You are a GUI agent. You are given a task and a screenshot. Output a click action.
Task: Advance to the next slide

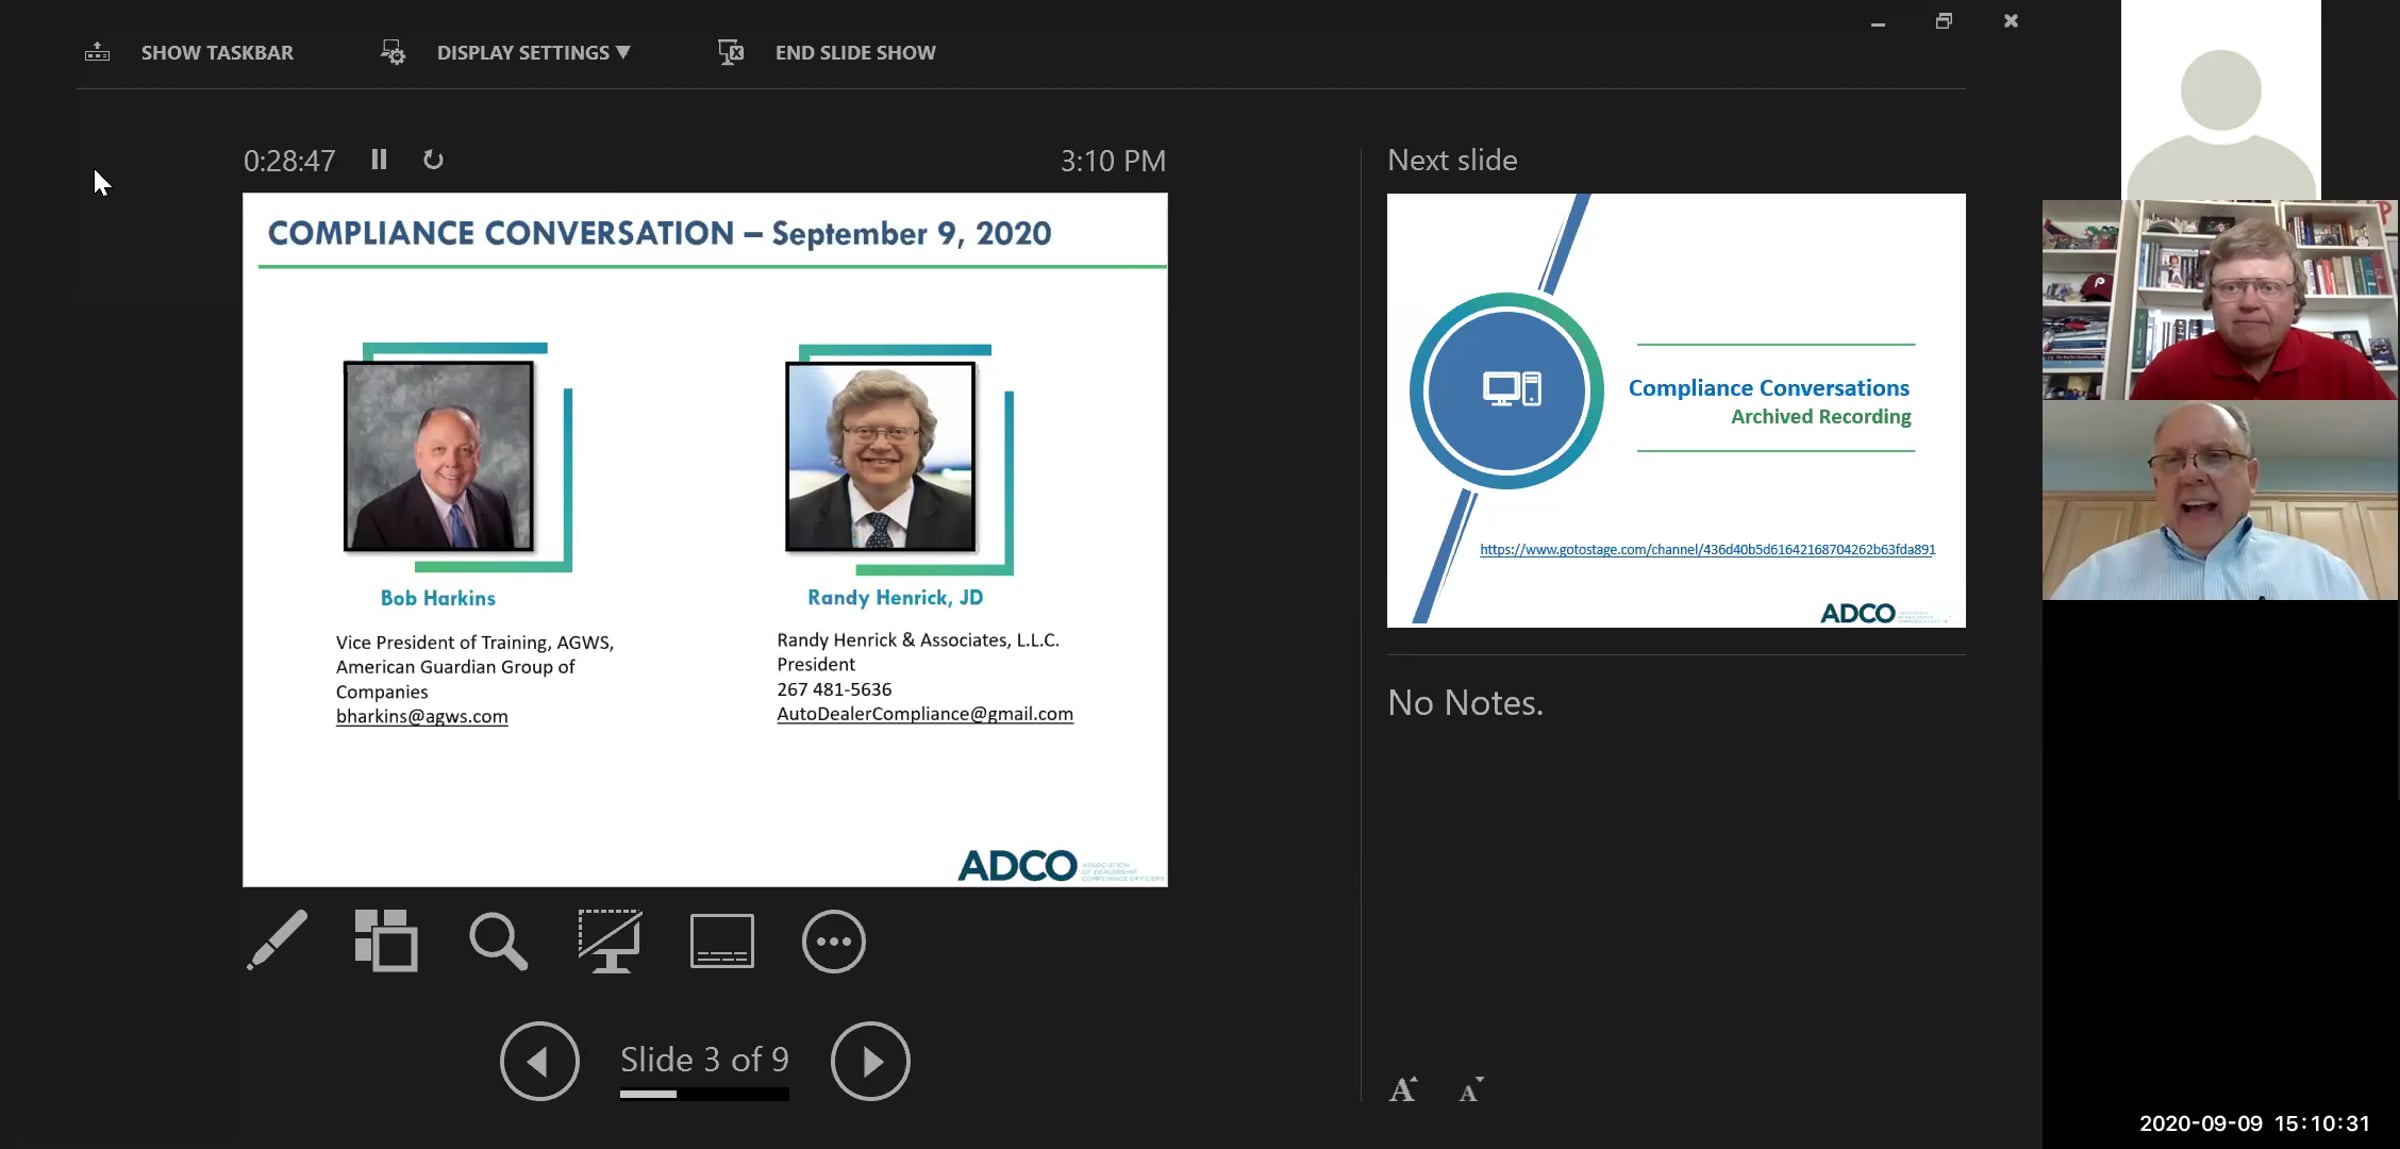pos(870,1061)
